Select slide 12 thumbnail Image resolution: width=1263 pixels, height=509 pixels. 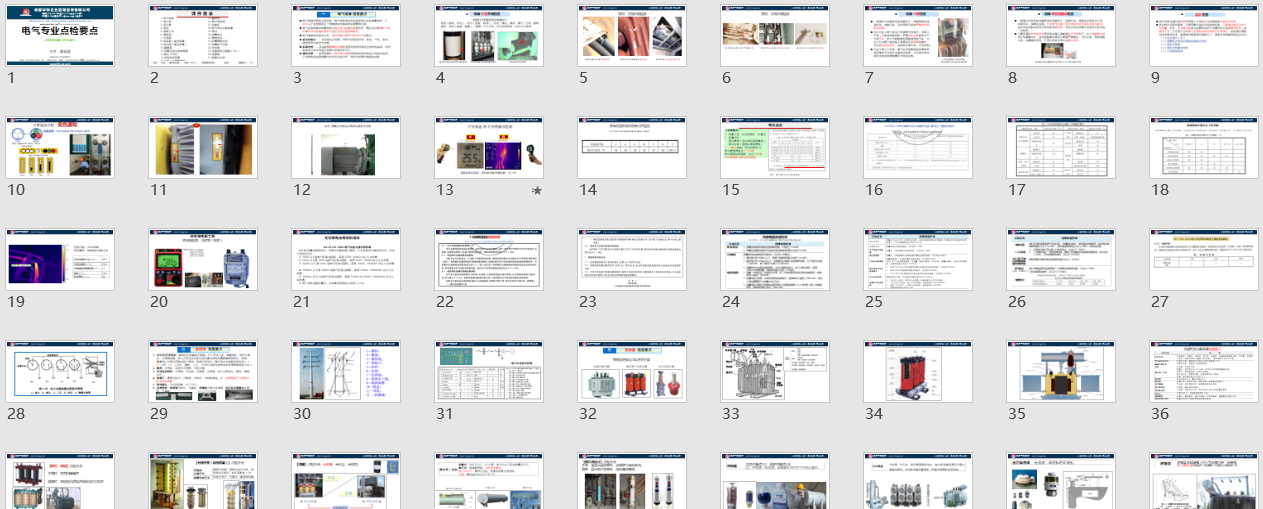pos(346,148)
